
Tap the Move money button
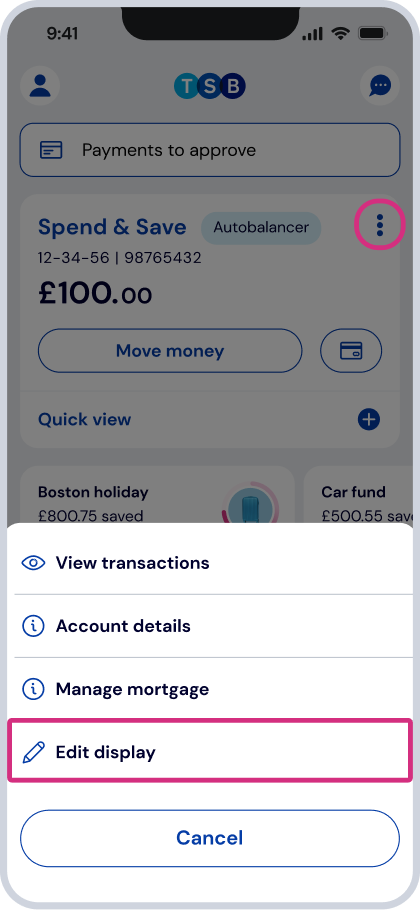pos(170,351)
